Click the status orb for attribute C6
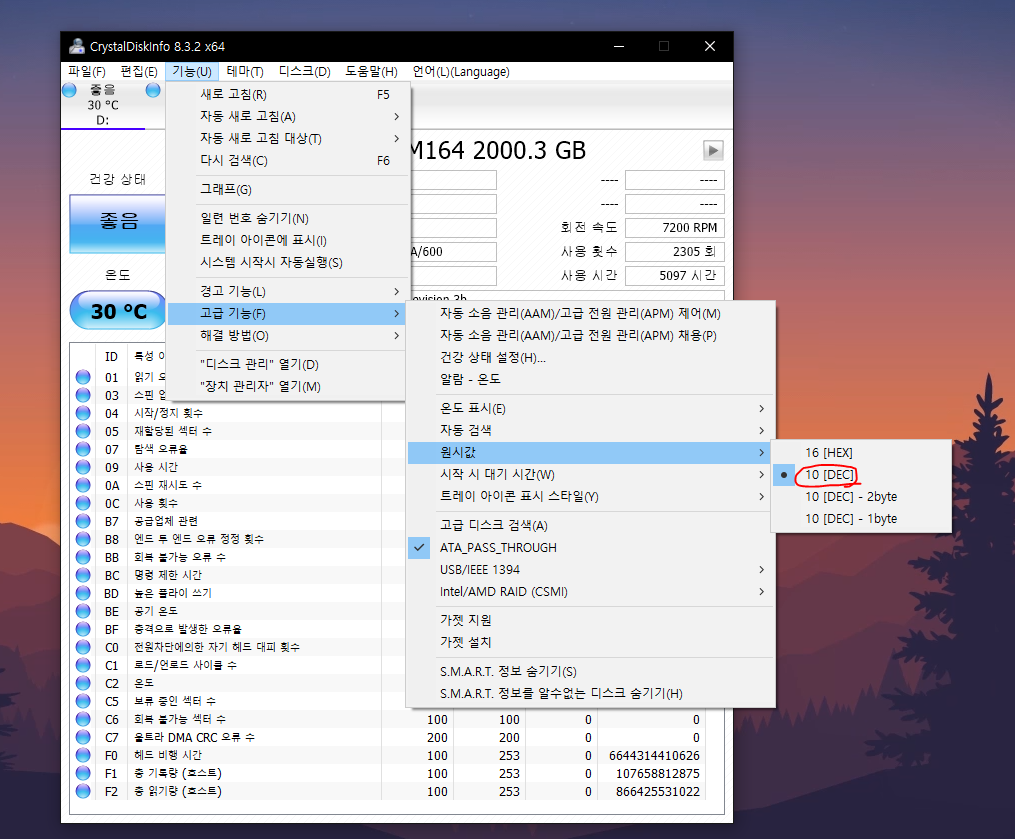 point(83,719)
